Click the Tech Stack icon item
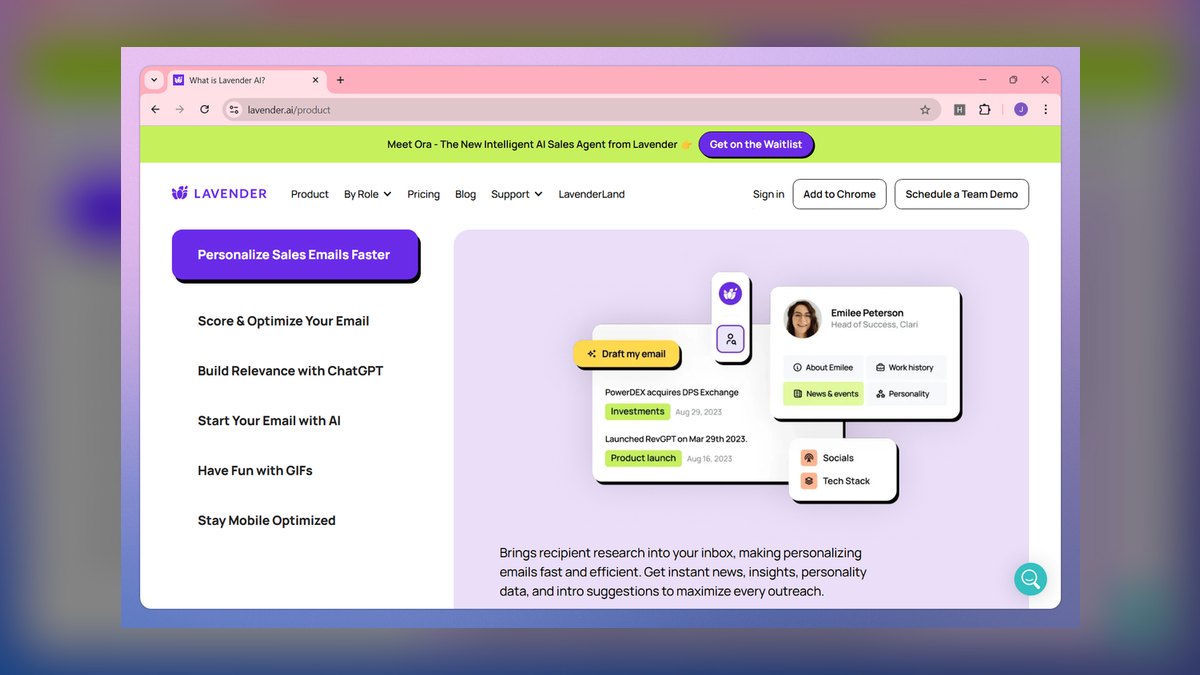Image resolution: width=1200 pixels, height=675 pixels. click(x=809, y=481)
